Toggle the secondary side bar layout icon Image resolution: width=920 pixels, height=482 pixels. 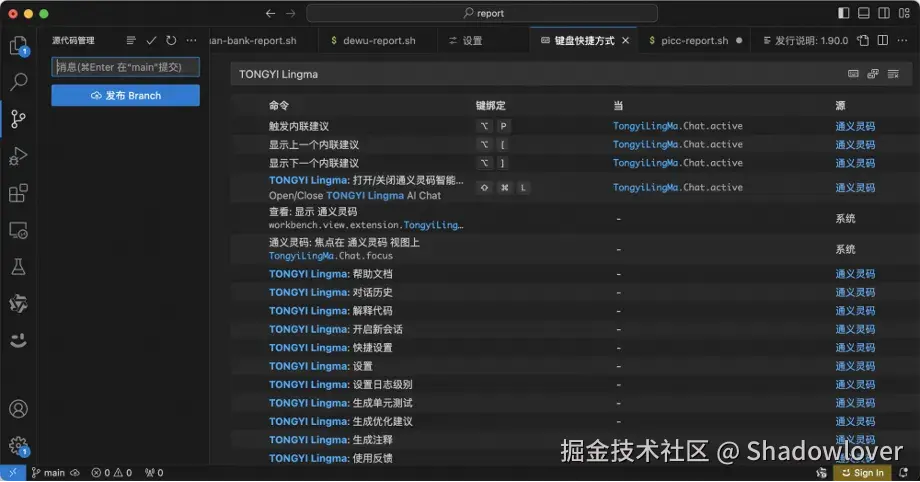884,13
